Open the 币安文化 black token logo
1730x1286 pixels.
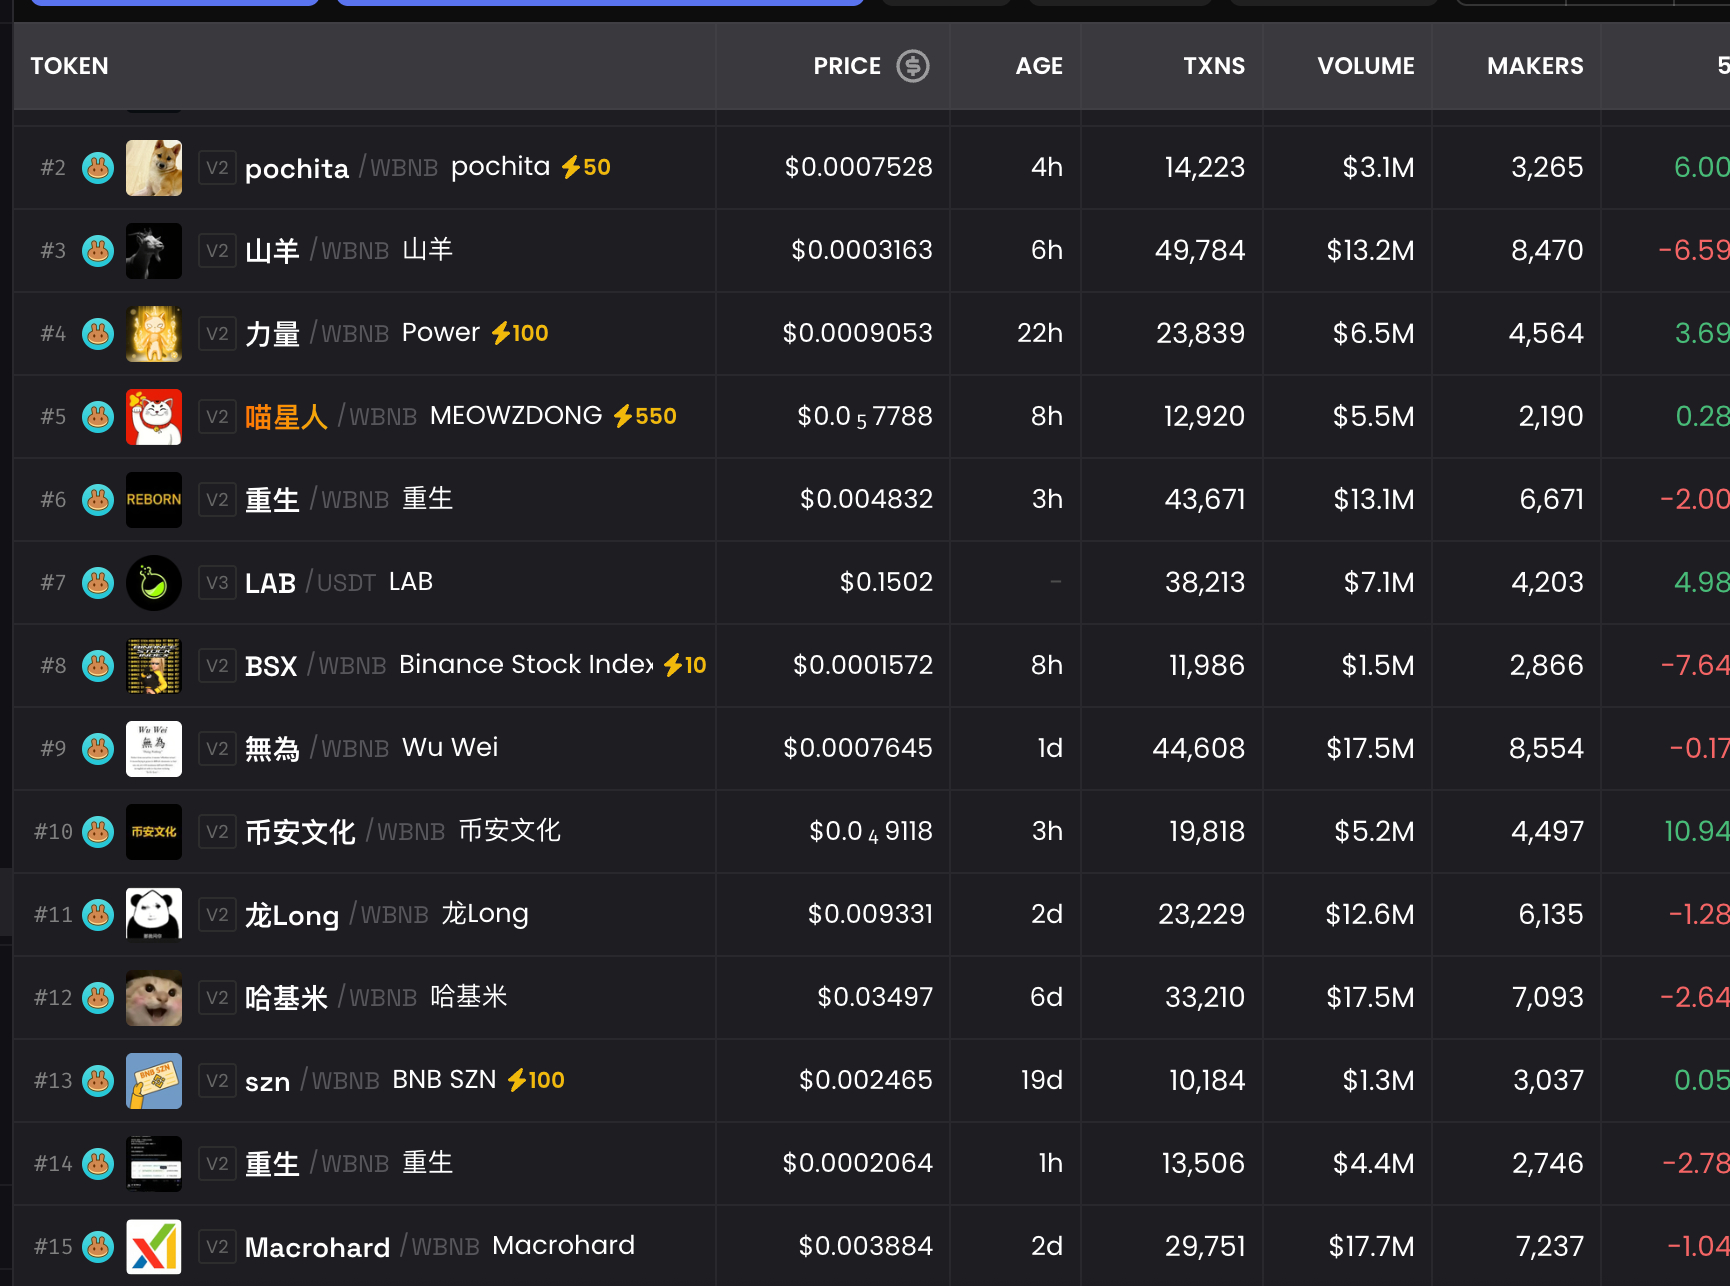[x=154, y=831]
